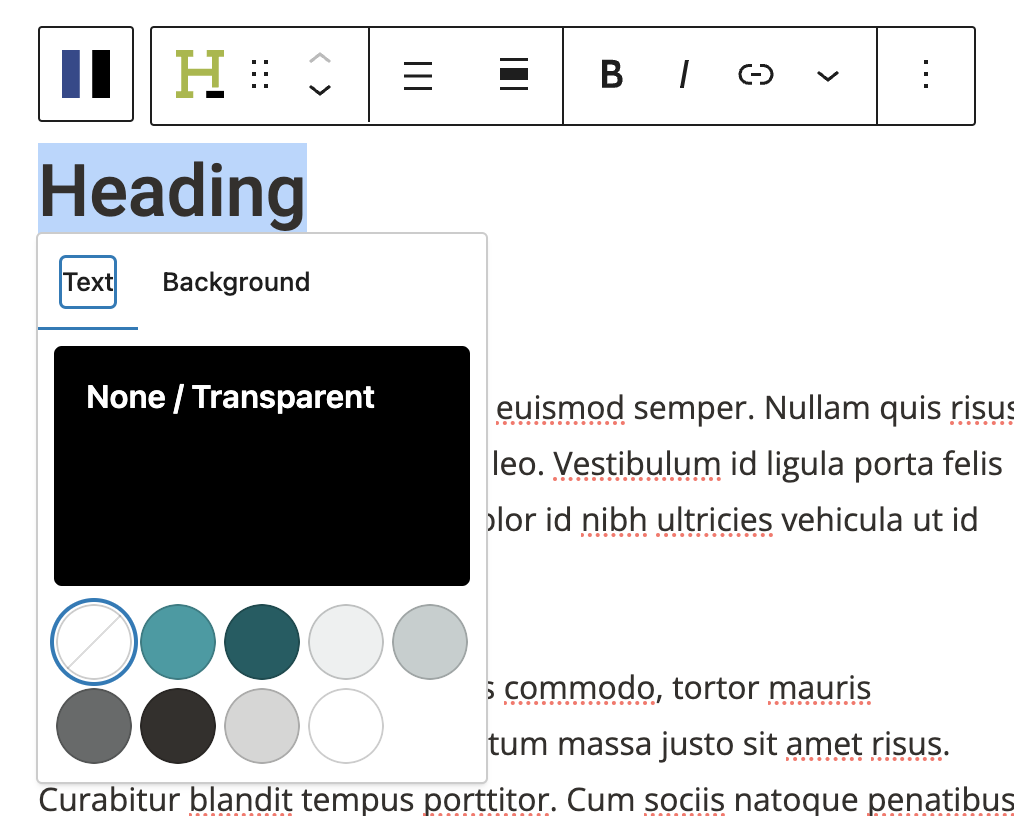1014x816 pixels.
Task: Move the block down
Action: pyautogui.click(x=319, y=90)
